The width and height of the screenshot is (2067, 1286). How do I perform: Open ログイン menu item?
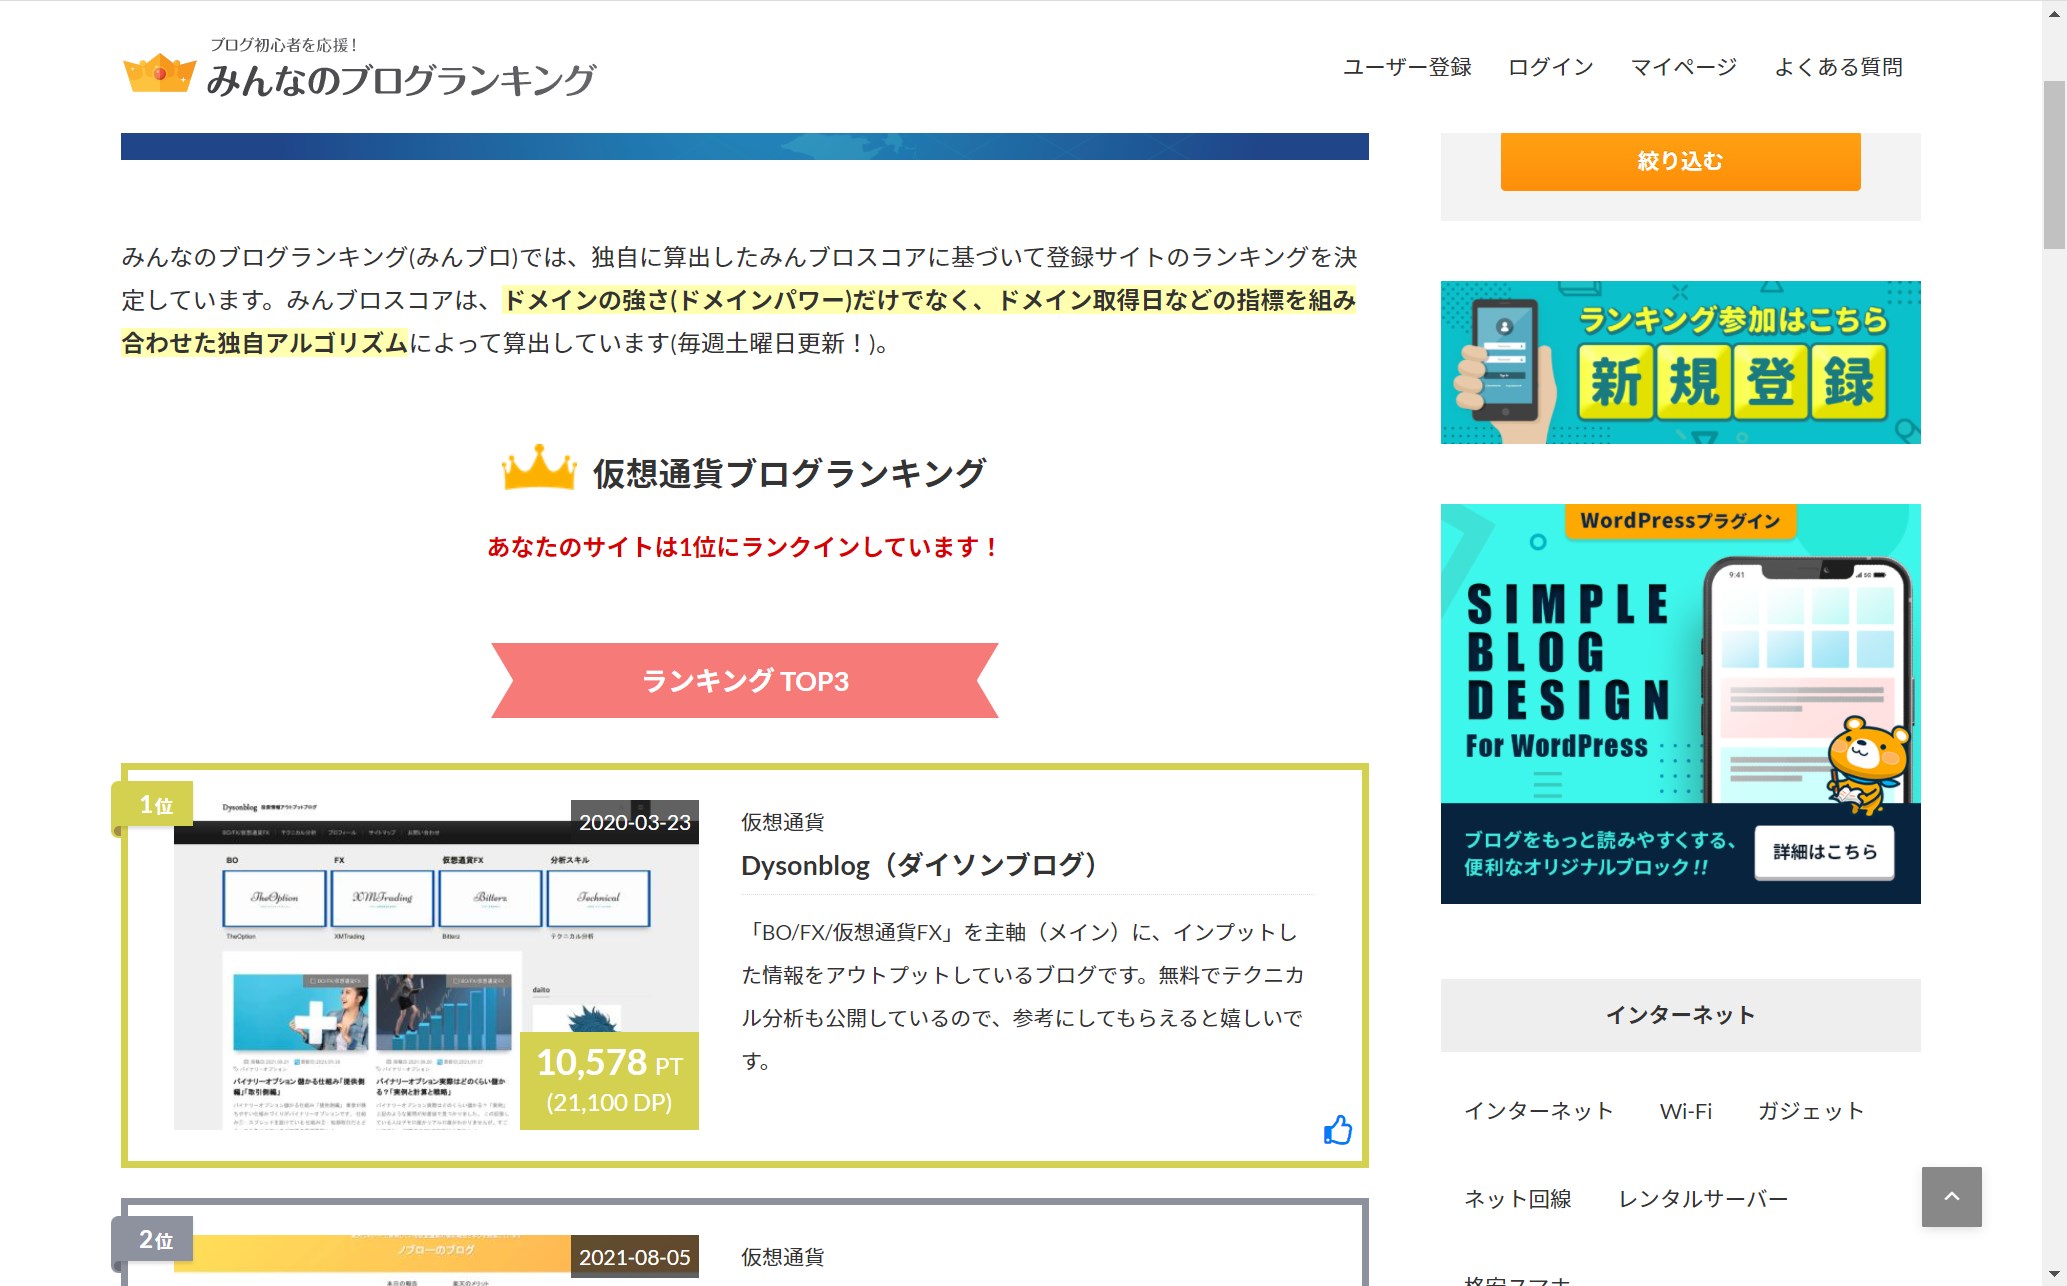(x=1550, y=67)
